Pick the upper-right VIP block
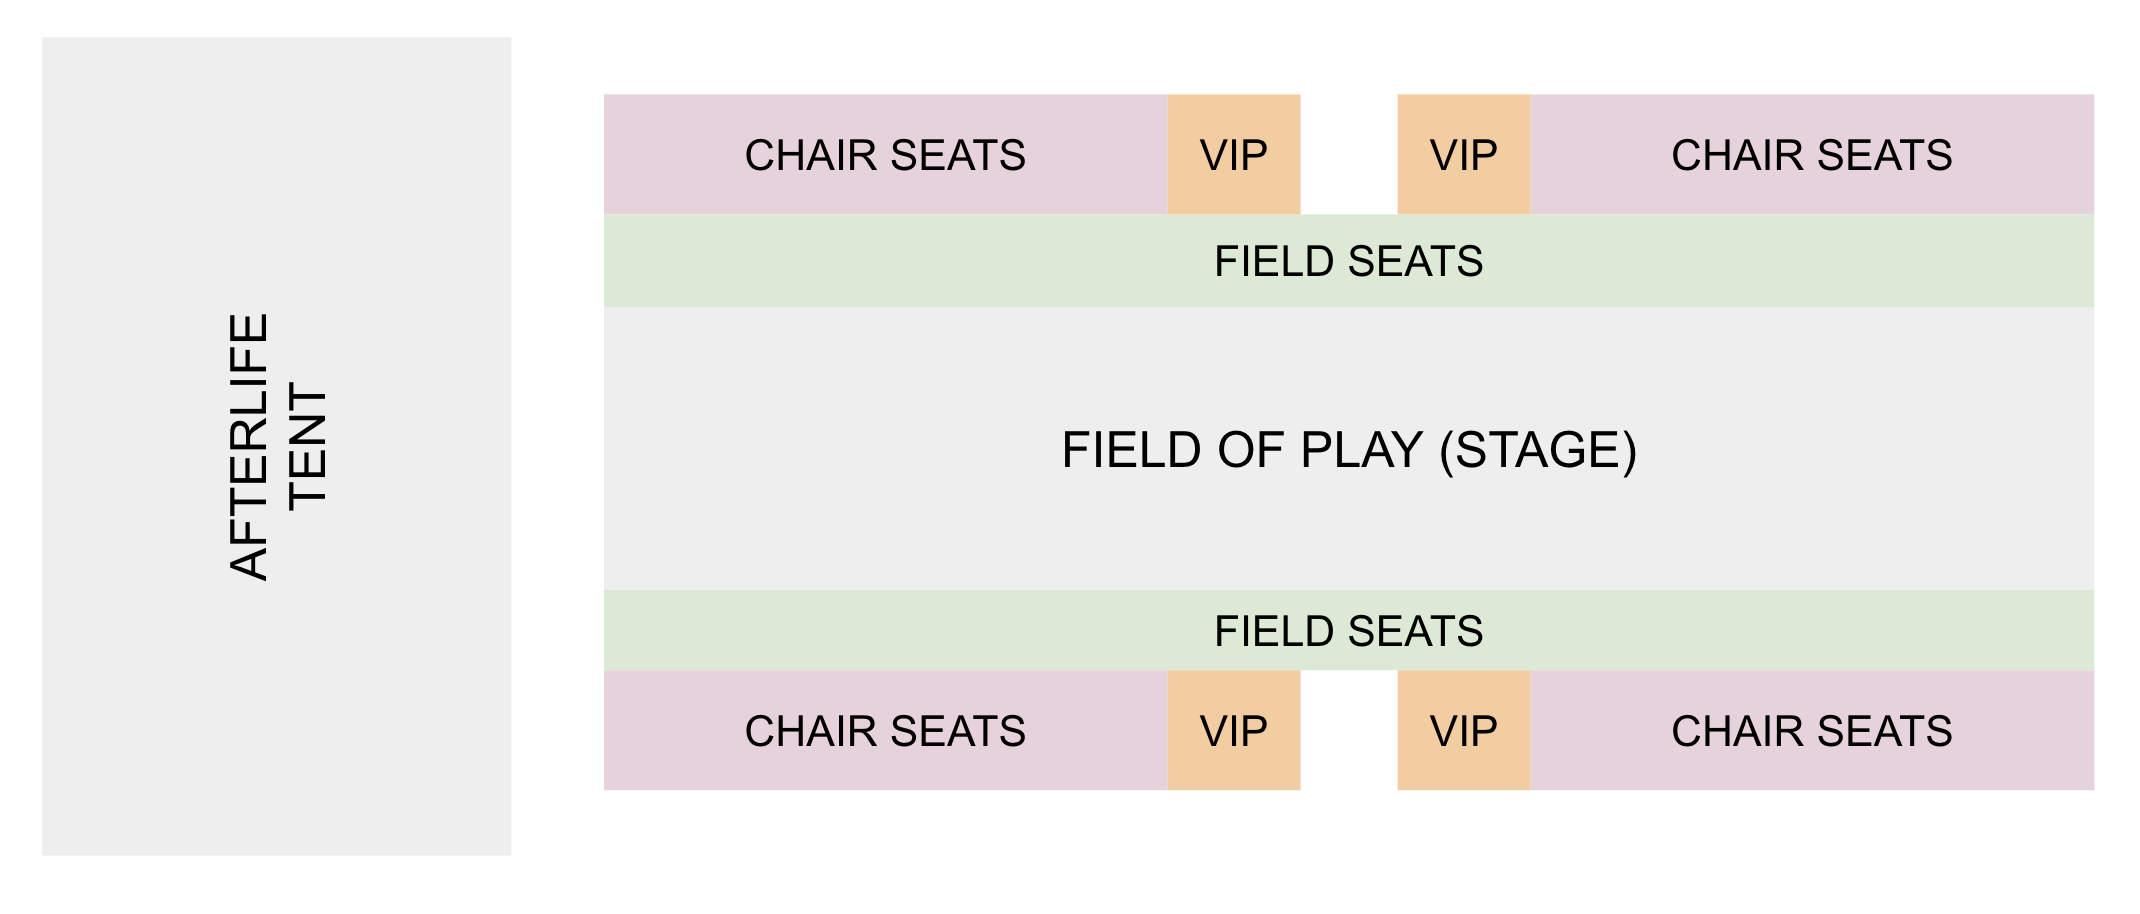Image resolution: width=2140 pixels, height=914 pixels. [x=1464, y=154]
